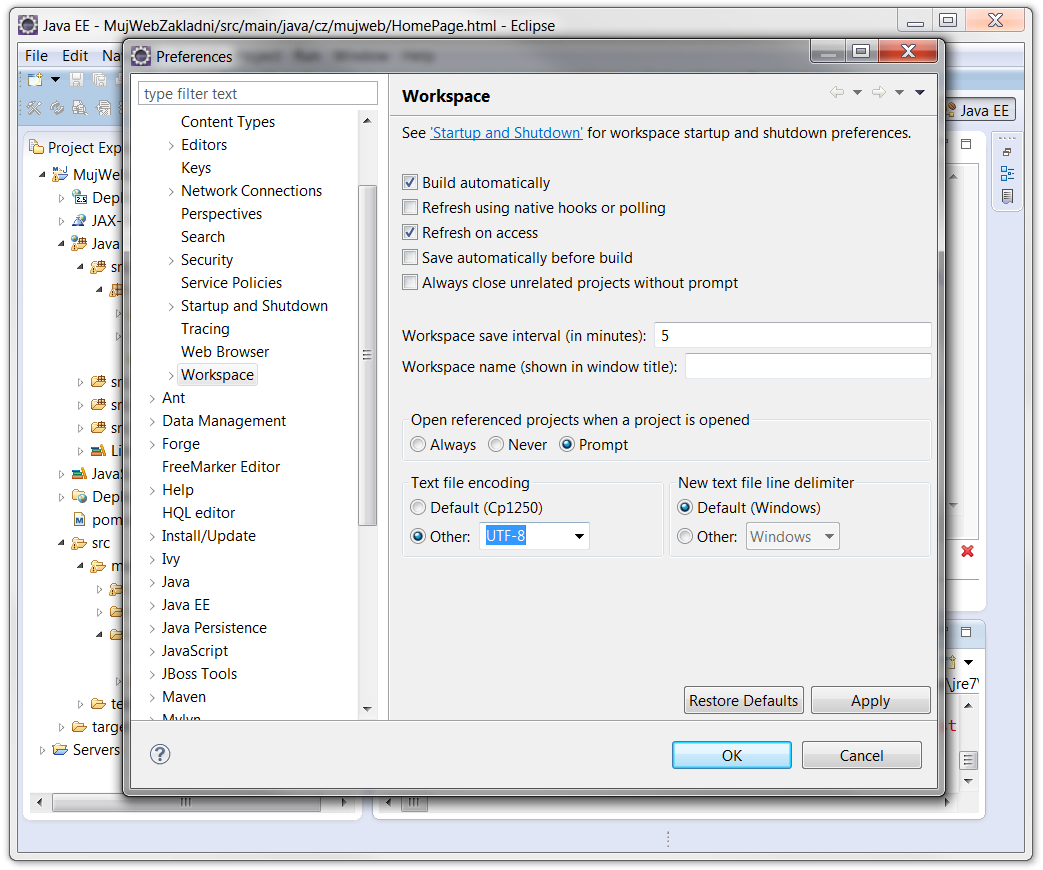Click the New wizard toolbar icon in Eclipse
Viewport: 1043px width, 870px height.
pyautogui.click(x=35, y=80)
